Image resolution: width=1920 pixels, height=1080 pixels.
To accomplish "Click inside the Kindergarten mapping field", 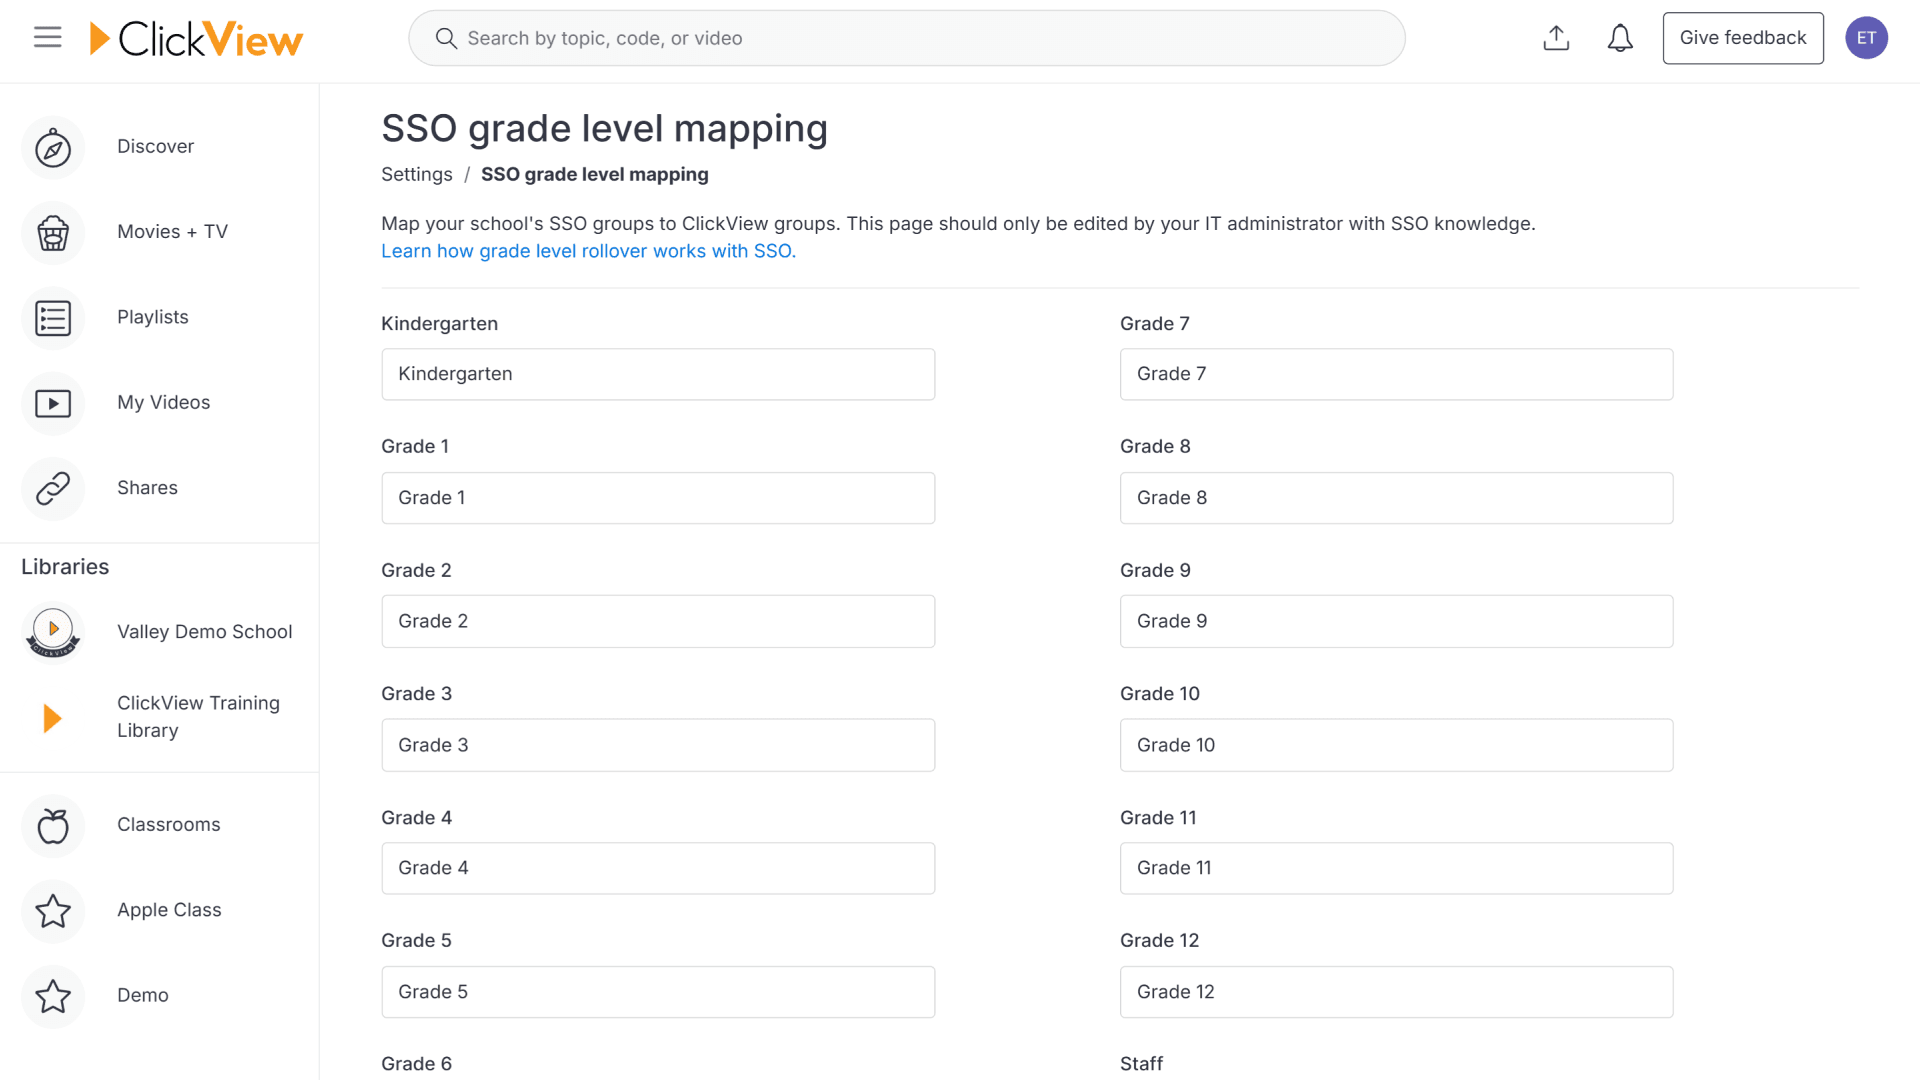I will point(657,374).
